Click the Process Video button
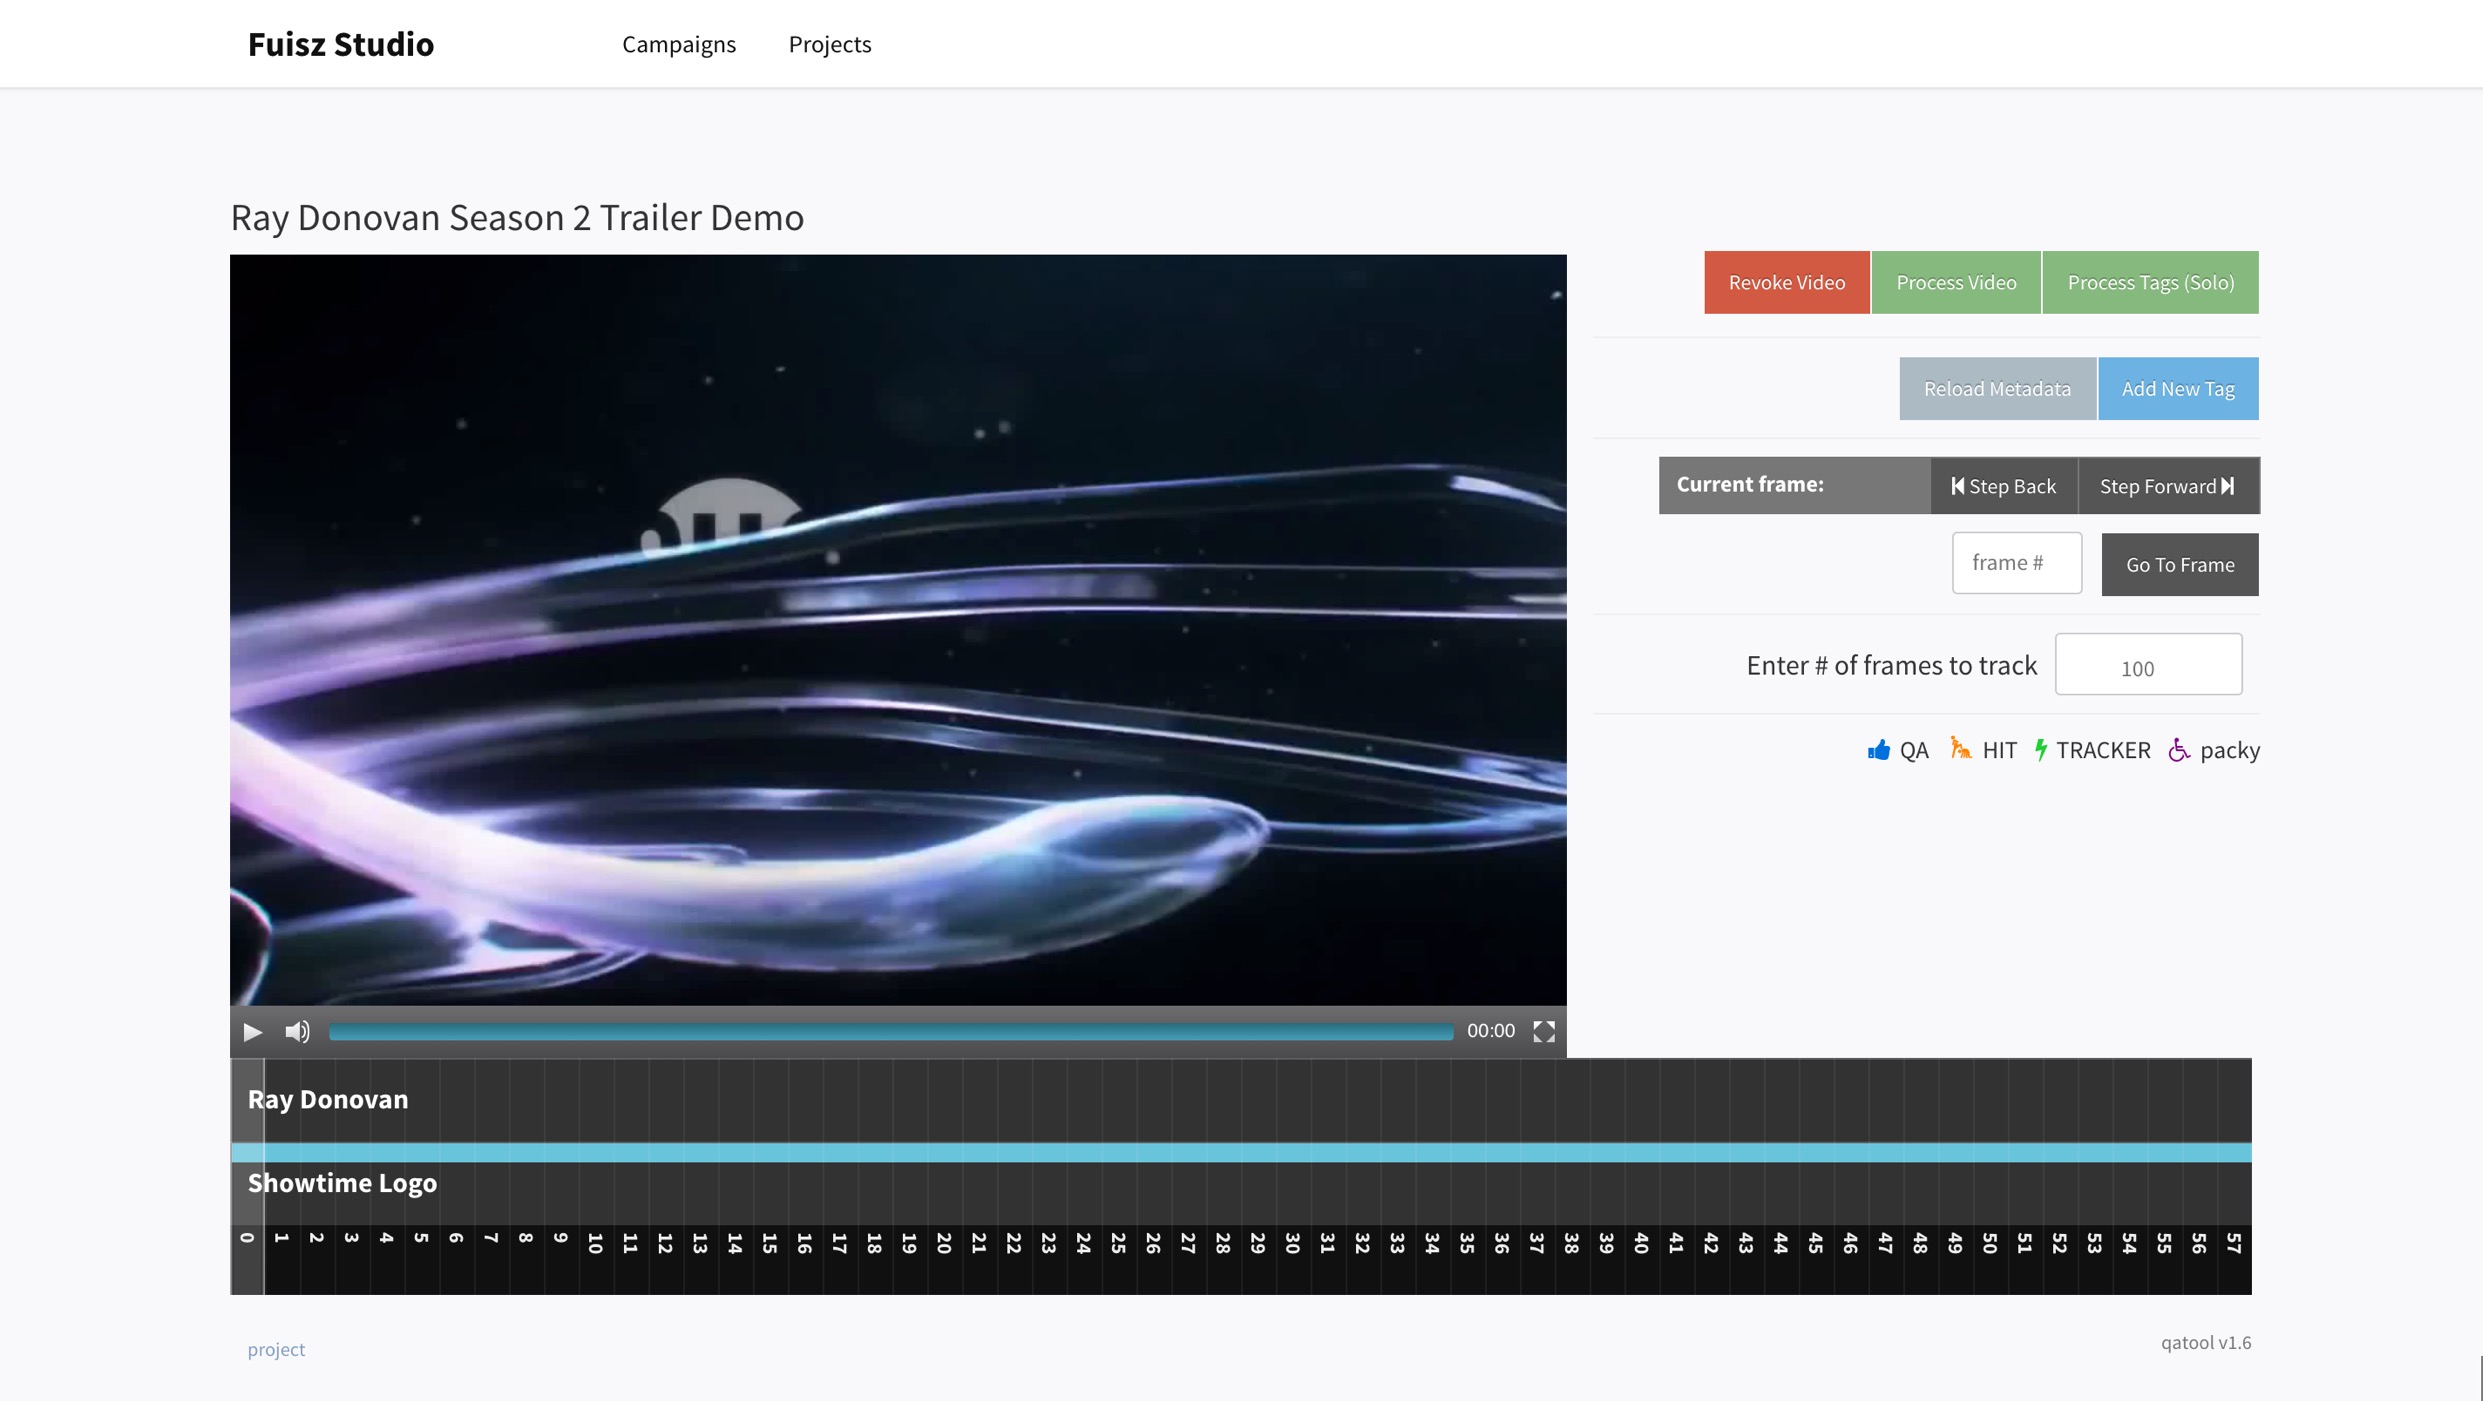Screen dimensions: 2483x1401 (x=1955, y=282)
